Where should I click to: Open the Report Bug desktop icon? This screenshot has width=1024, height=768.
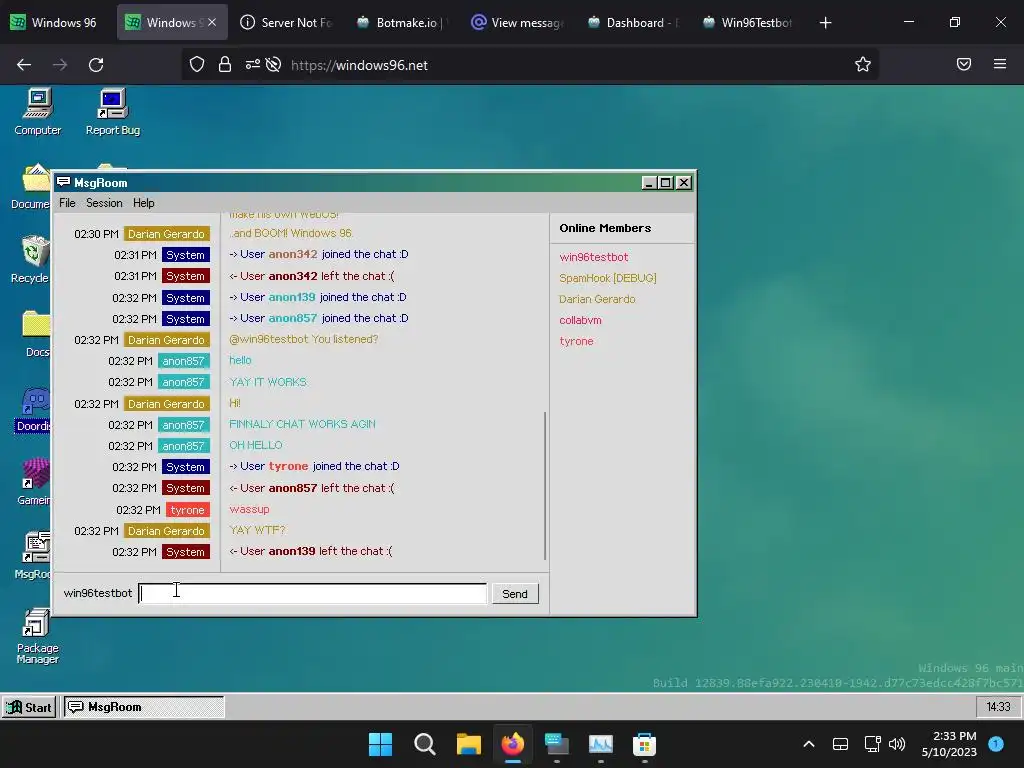[x=112, y=111]
